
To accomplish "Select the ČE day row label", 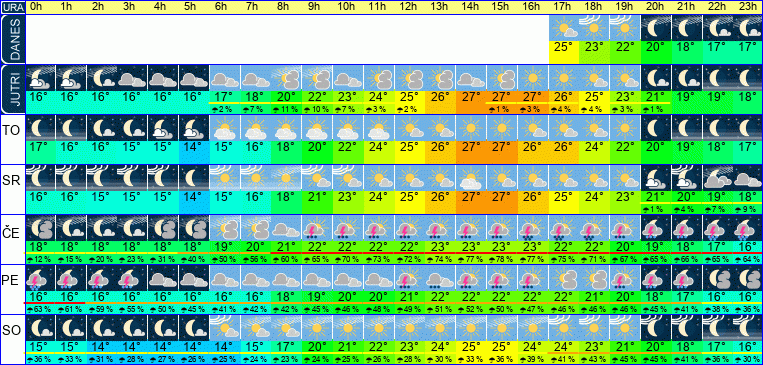I will click(x=11, y=233).
